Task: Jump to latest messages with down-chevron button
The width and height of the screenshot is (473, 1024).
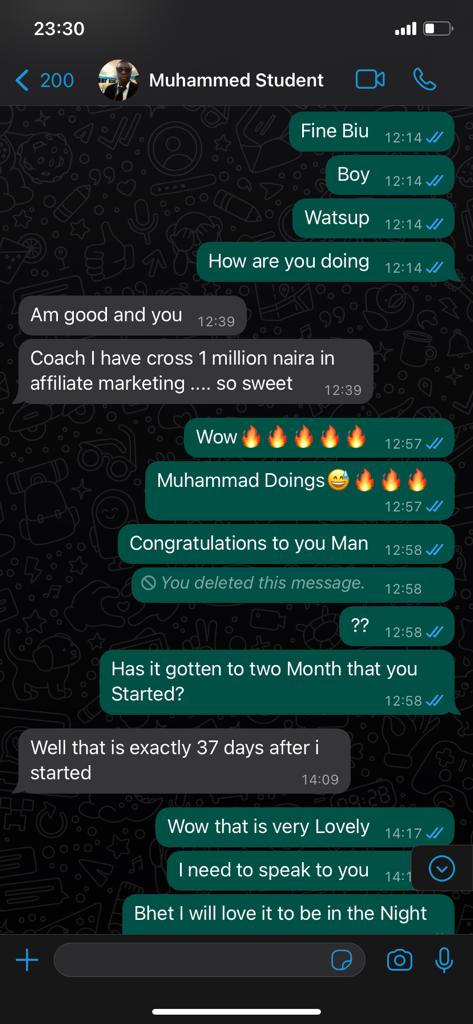Action: (442, 868)
